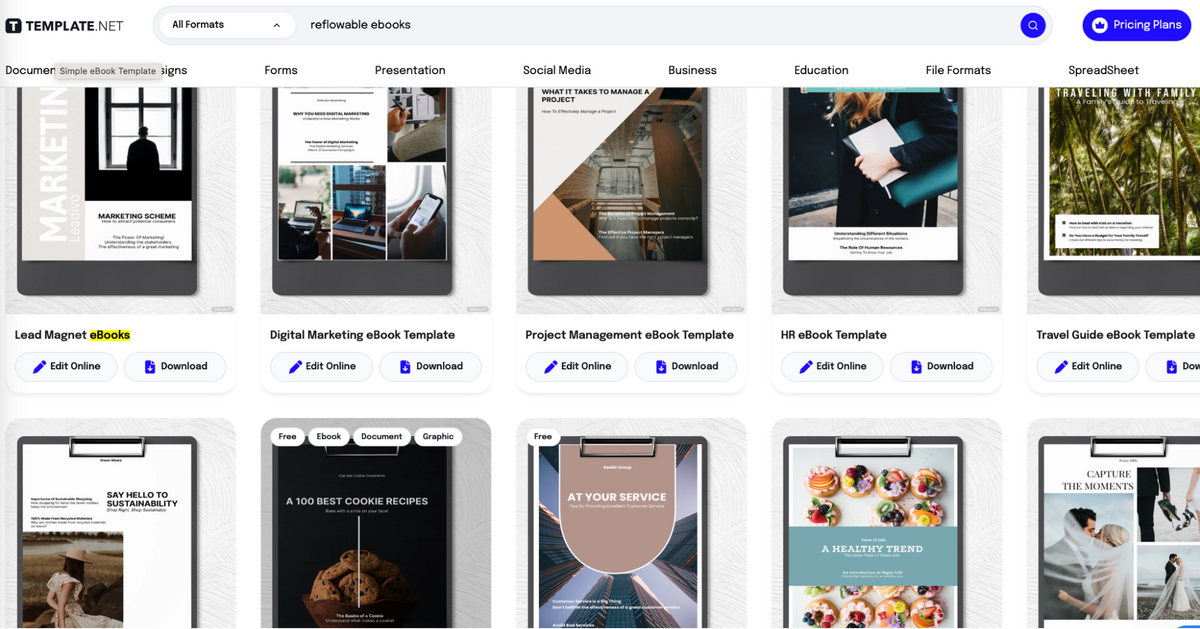Screen dimensions: 1200x629
Task: Click the Template.net logo
Action: pos(63,25)
